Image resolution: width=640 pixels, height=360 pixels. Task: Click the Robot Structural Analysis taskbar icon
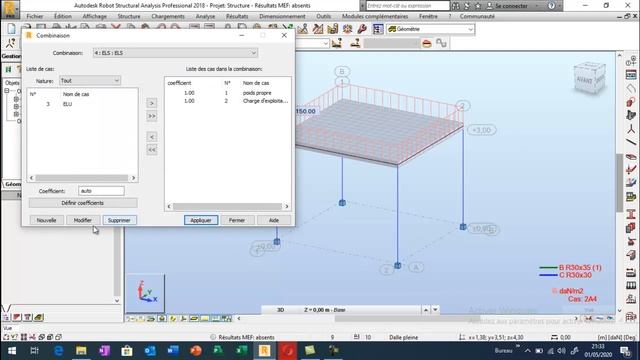click(x=264, y=351)
